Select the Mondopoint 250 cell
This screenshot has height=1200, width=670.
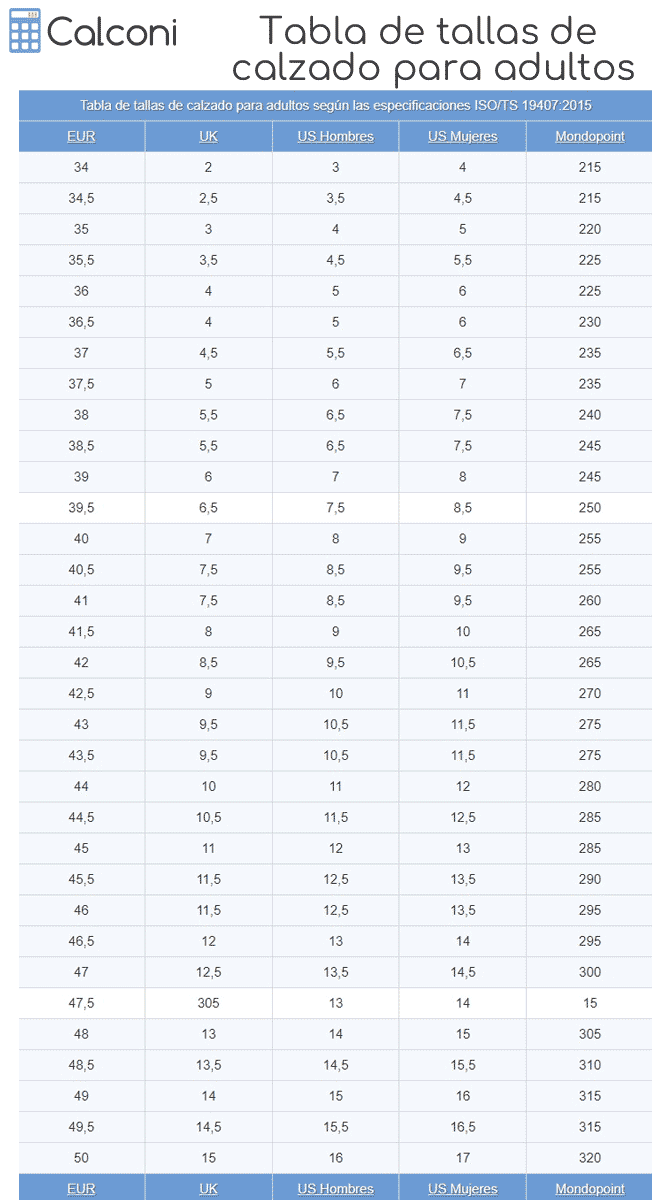(x=590, y=508)
